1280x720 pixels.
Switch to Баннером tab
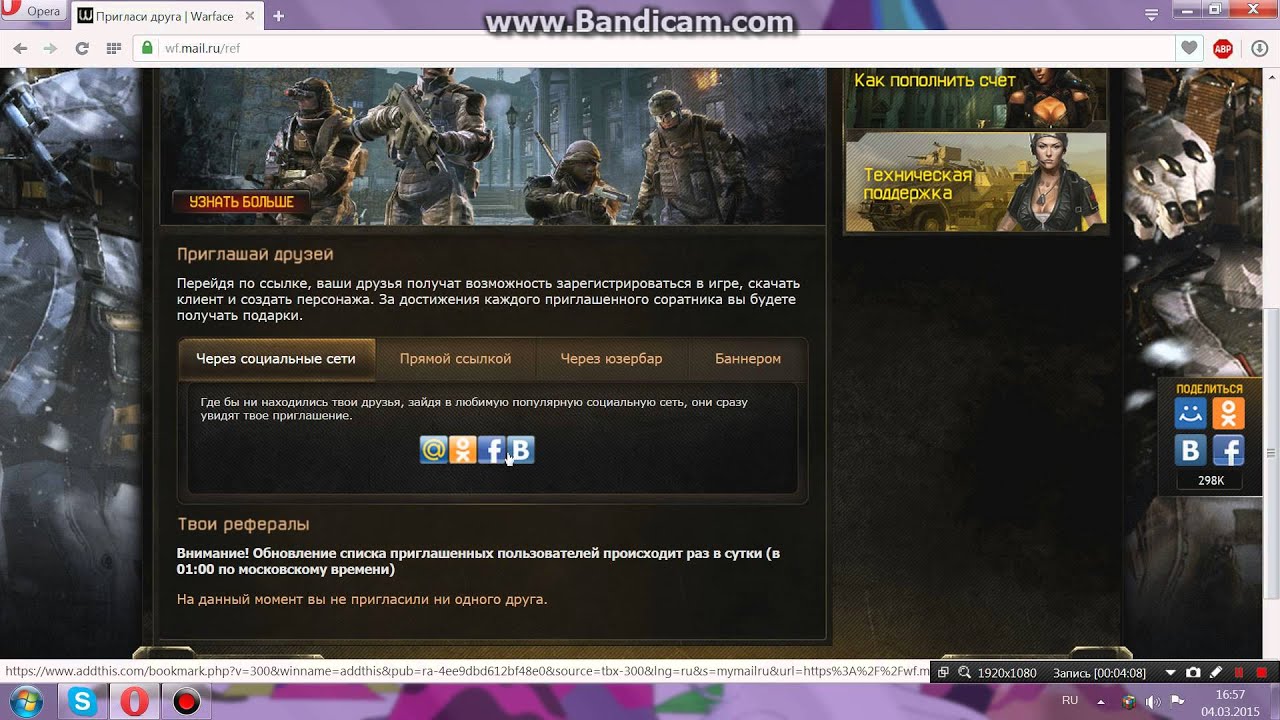click(x=748, y=358)
